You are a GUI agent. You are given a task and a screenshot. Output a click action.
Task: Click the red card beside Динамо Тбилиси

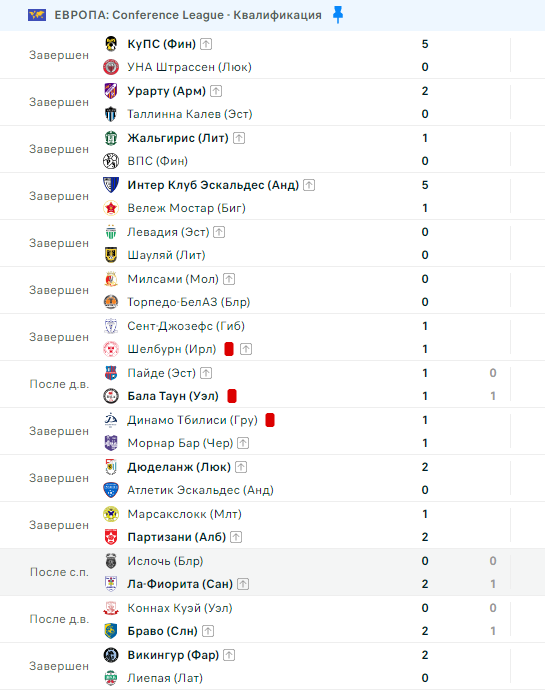[270, 420]
